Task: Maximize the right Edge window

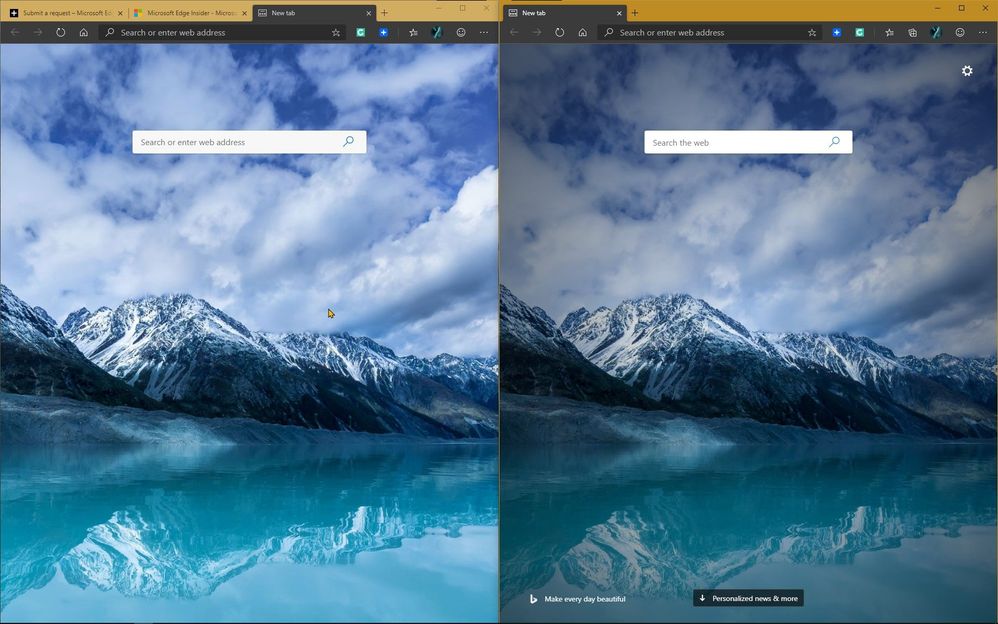Action: (961, 8)
